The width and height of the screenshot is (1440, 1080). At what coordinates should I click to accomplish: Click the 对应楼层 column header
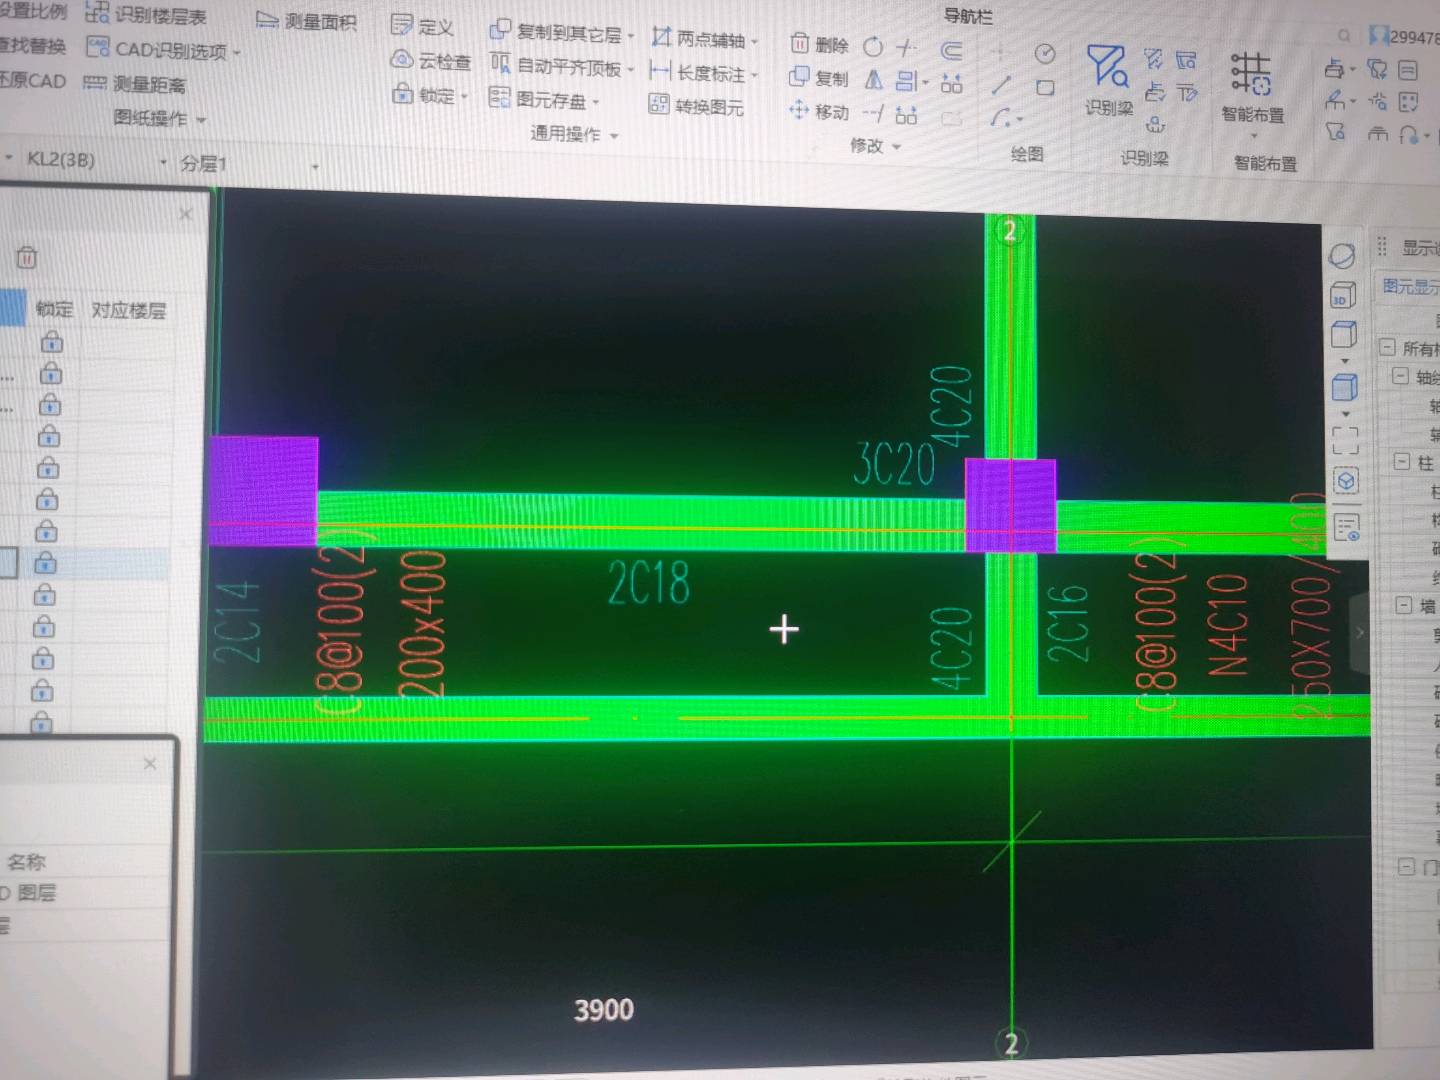point(128,310)
